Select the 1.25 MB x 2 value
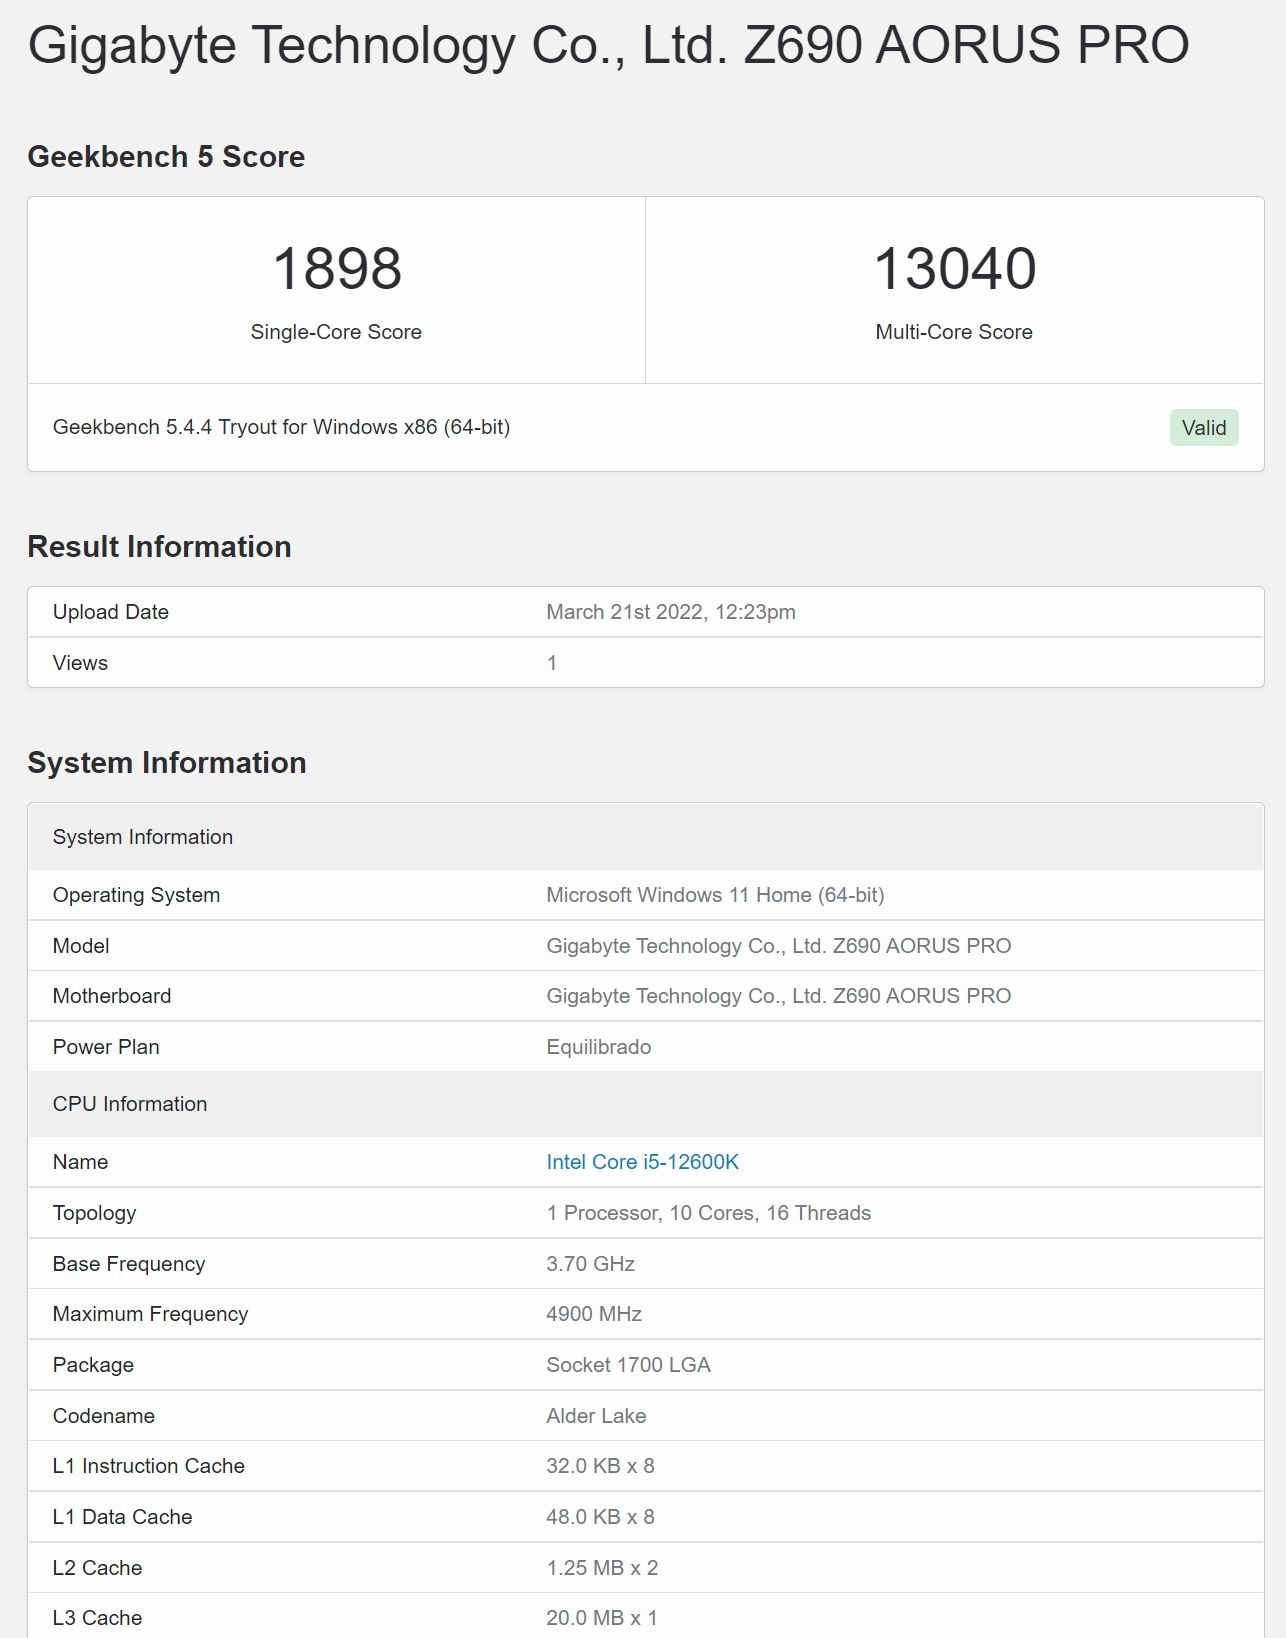 [602, 1568]
